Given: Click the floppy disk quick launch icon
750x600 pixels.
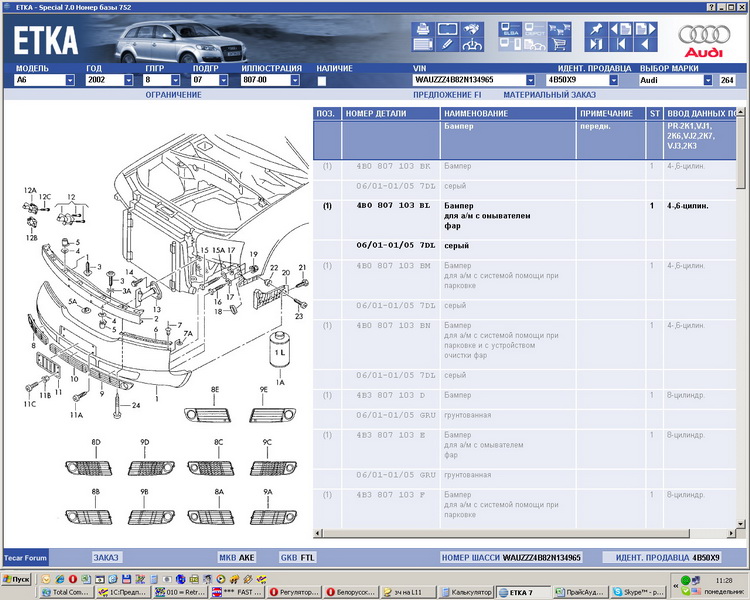Looking at the screenshot, I should pos(126,579).
